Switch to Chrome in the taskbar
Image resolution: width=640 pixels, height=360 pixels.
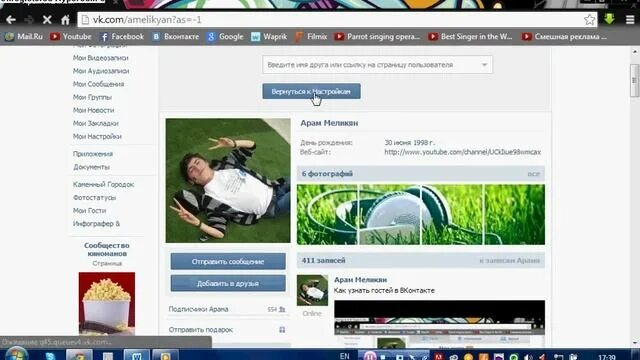79,355
